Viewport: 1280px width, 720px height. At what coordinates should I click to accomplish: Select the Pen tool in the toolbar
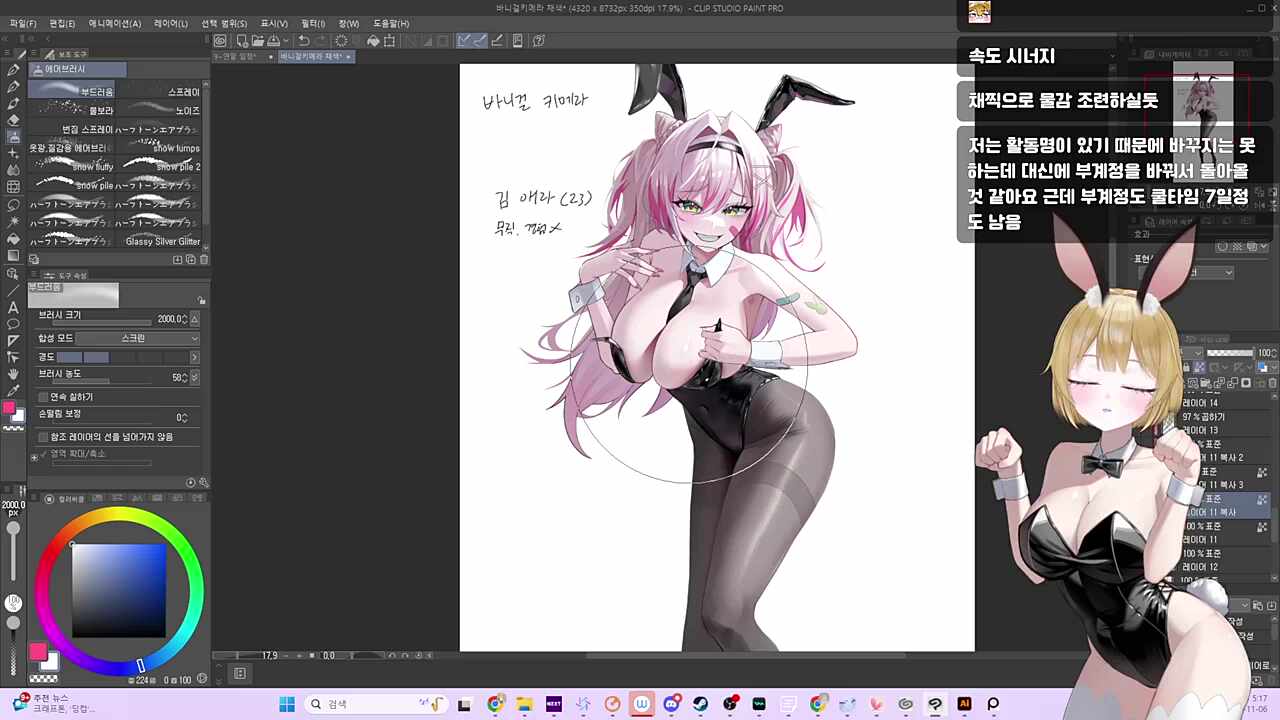[13, 70]
